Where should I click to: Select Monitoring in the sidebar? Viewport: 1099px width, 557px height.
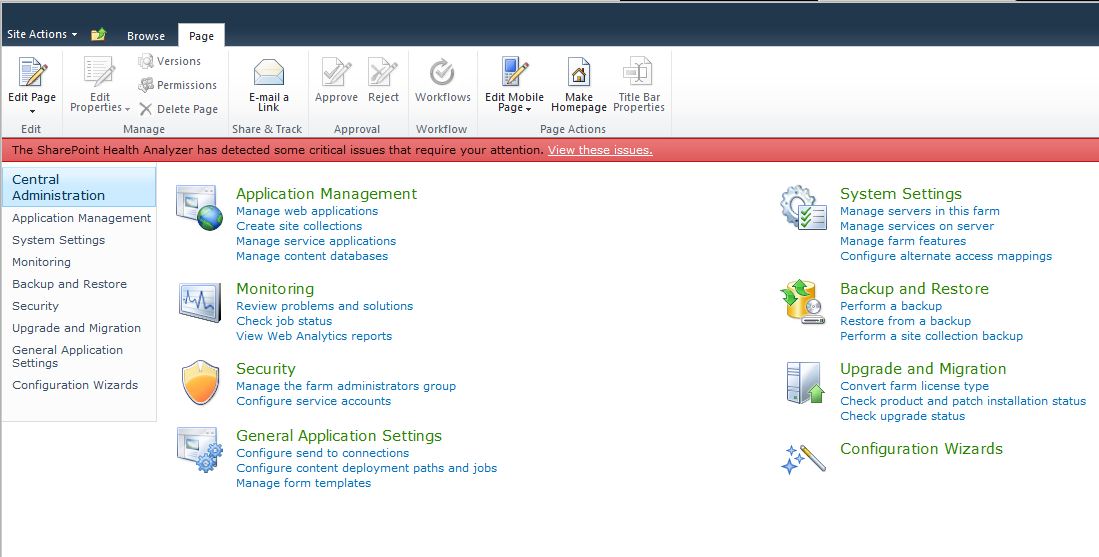(x=41, y=262)
